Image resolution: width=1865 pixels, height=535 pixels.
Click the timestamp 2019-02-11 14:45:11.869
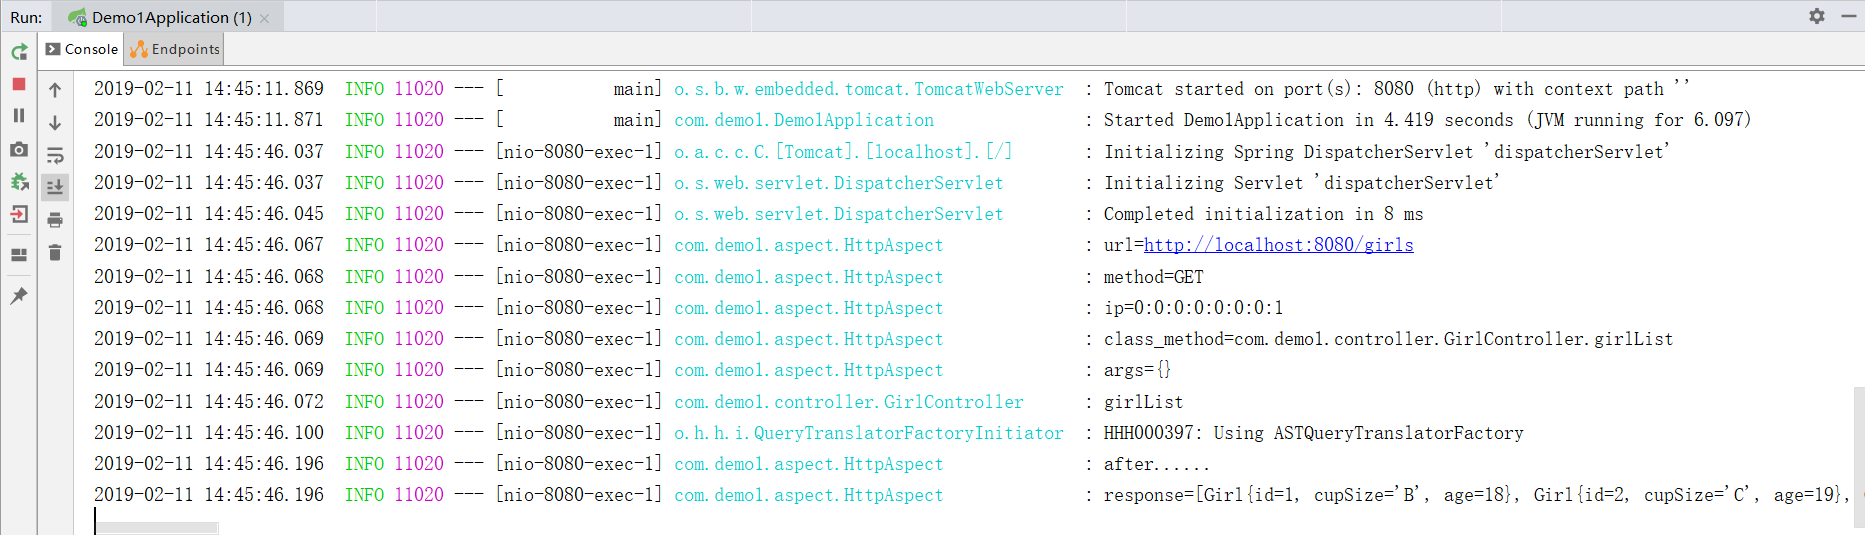pos(209,89)
